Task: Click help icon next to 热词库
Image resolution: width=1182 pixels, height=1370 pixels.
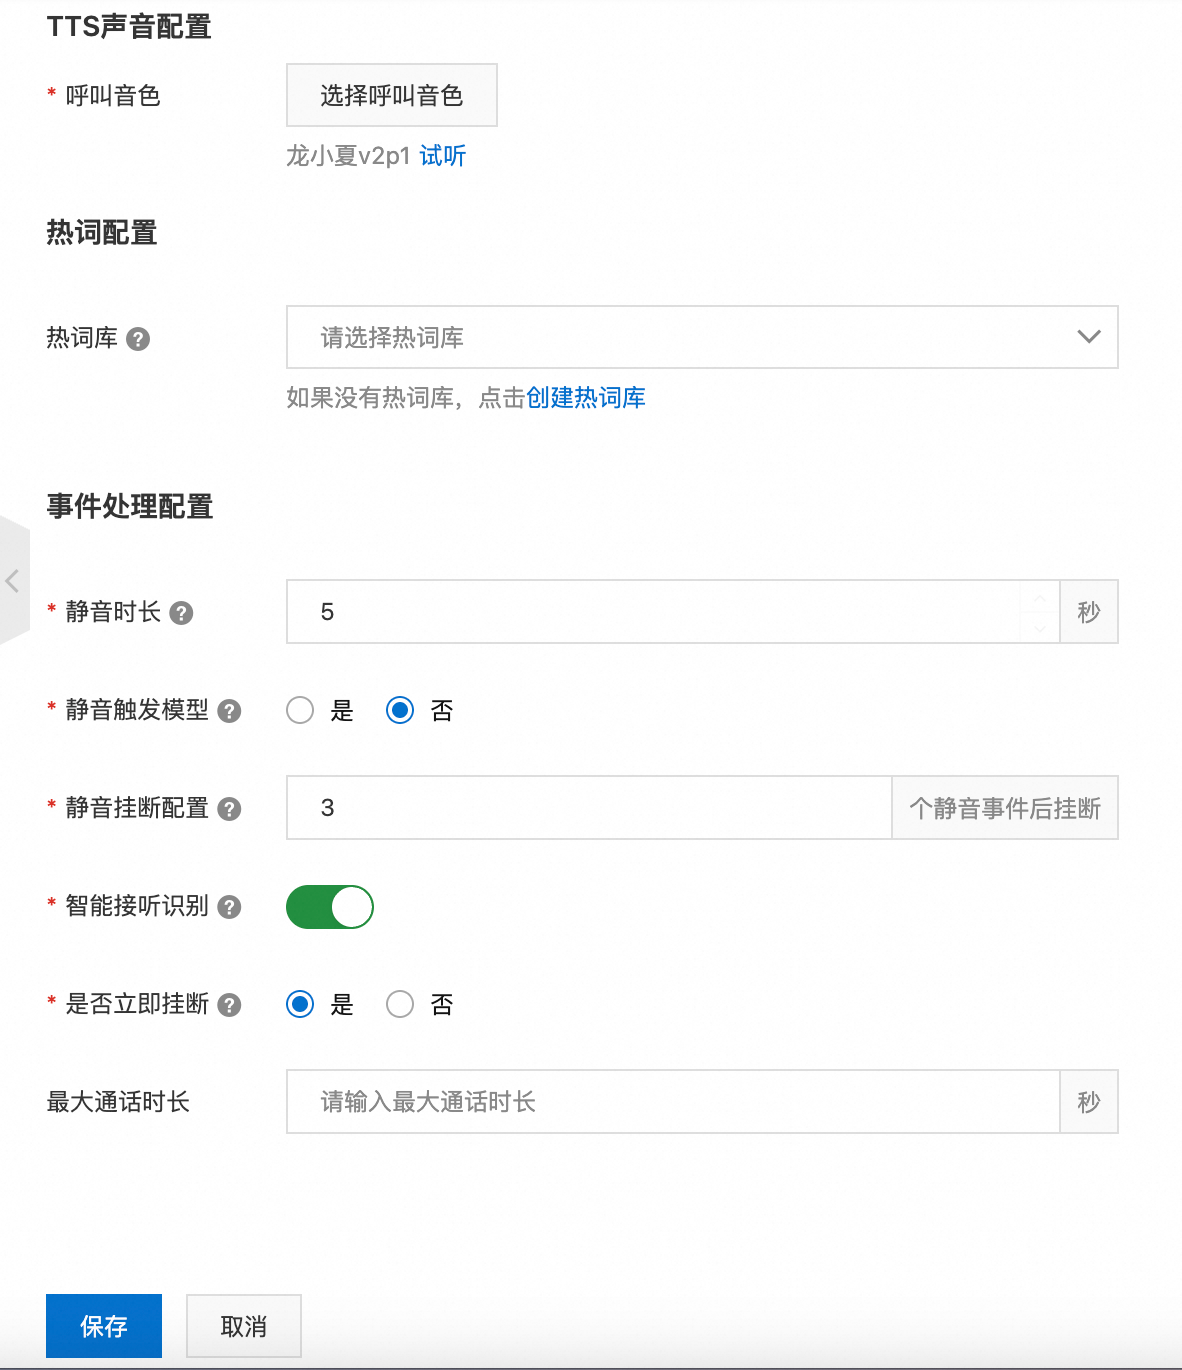Action: click(139, 339)
